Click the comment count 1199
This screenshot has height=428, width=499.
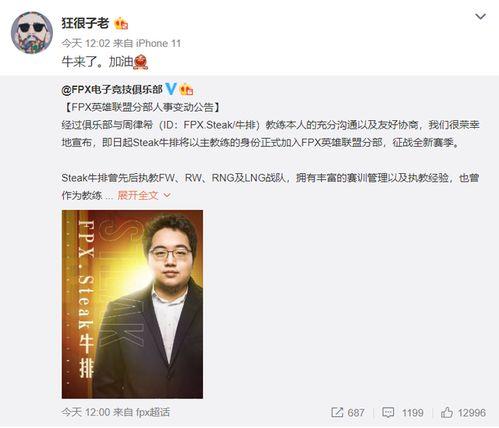tap(412, 413)
